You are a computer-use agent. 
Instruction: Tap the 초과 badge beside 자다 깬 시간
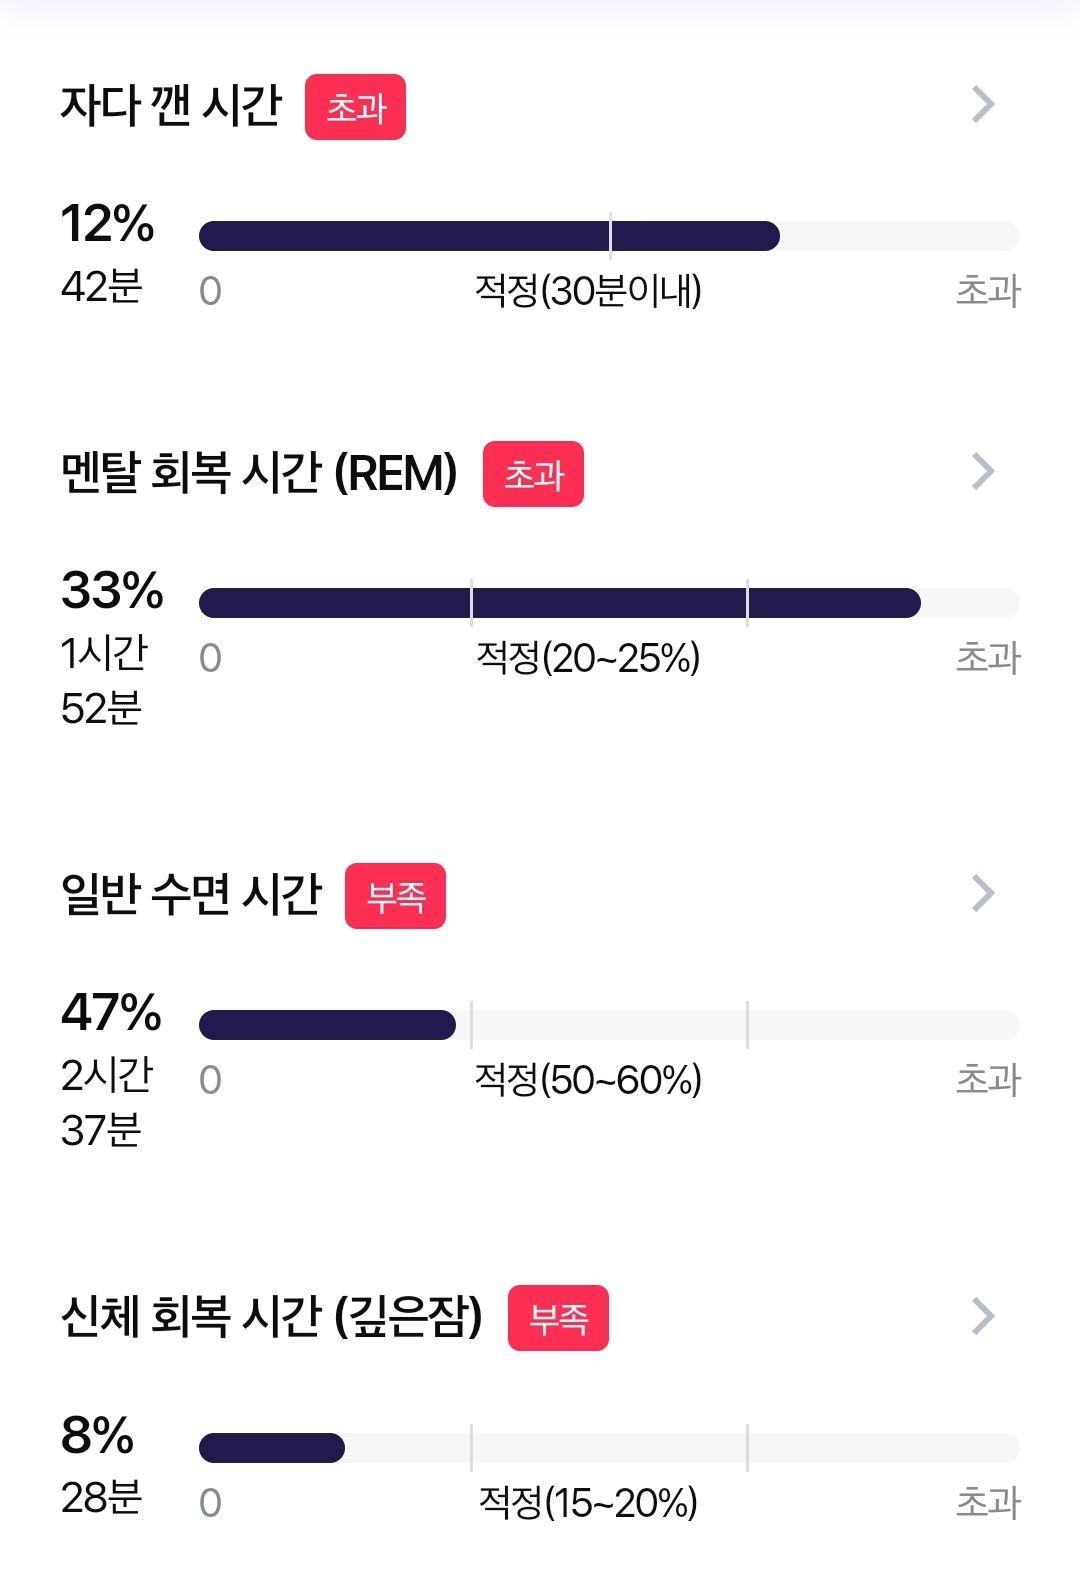pyautogui.click(x=355, y=107)
